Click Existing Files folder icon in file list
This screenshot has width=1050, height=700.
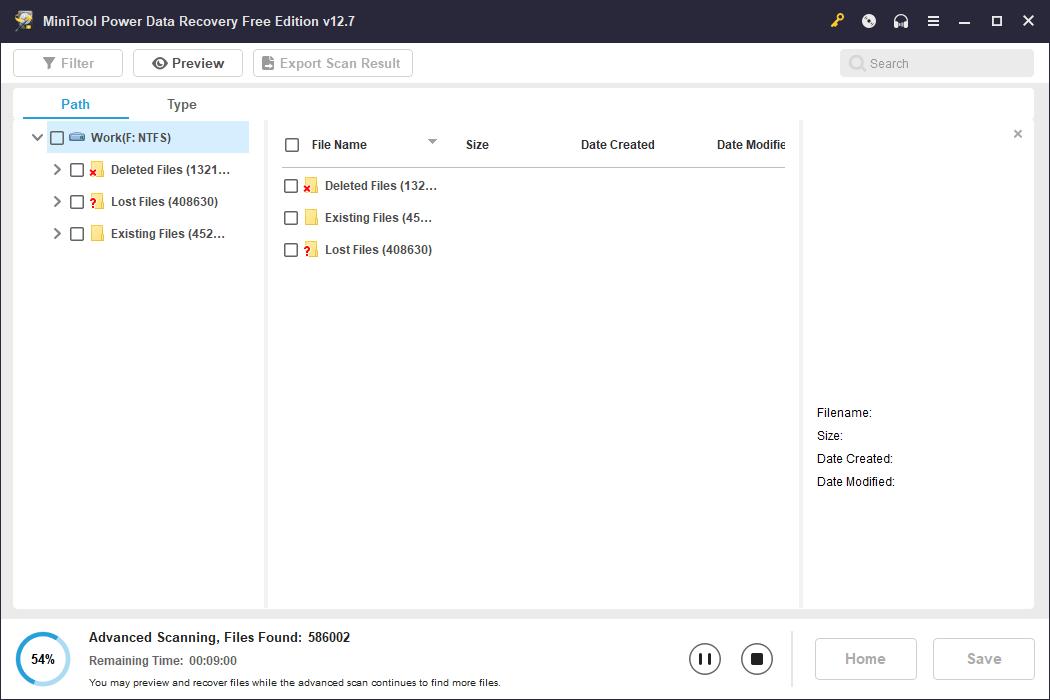click(311, 217)
